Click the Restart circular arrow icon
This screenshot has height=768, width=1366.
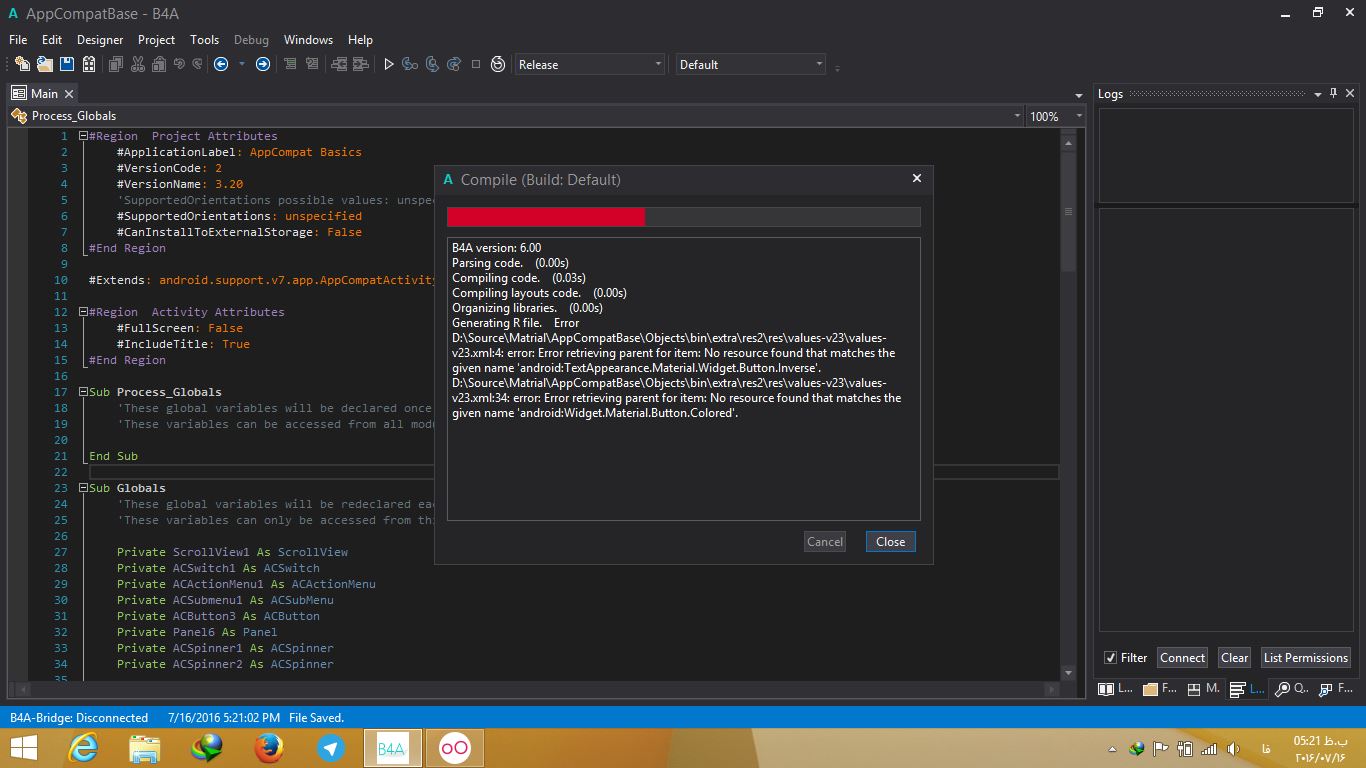tap(498, 64)
